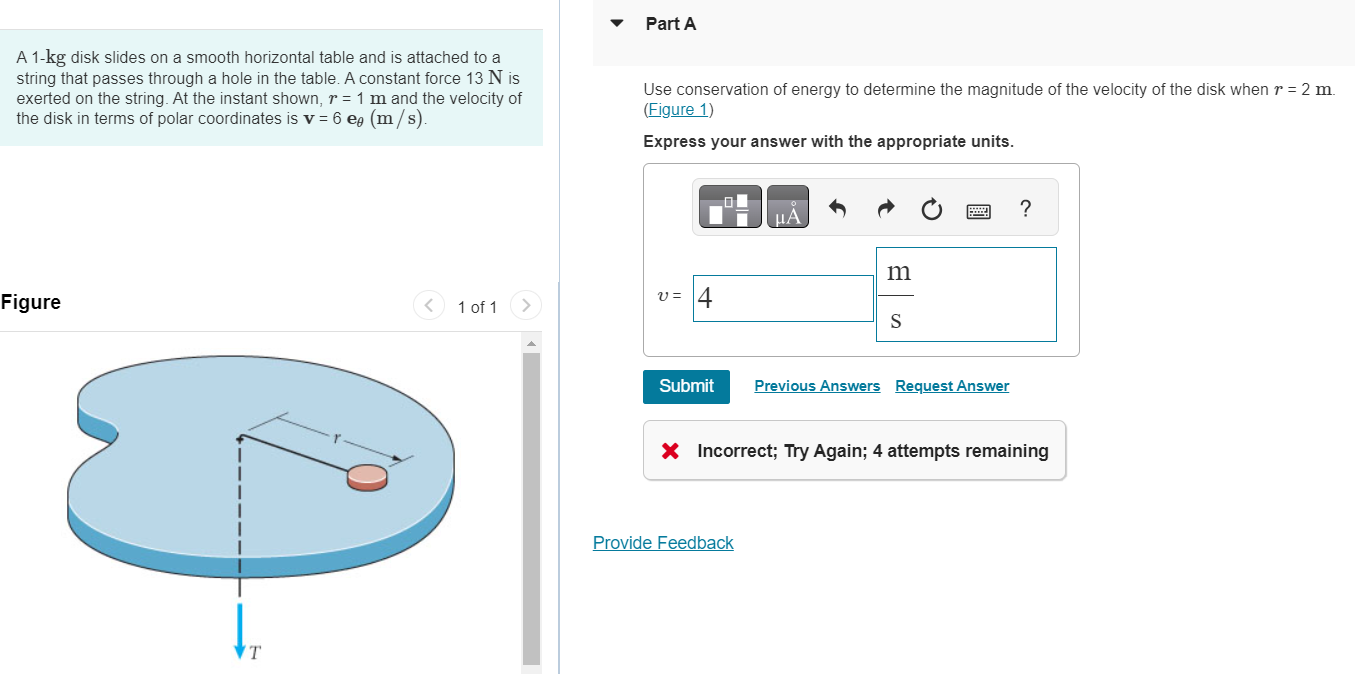1355x674 pixels.
Task: Redo the last answer edit
Action: click(x=884, y=208)
